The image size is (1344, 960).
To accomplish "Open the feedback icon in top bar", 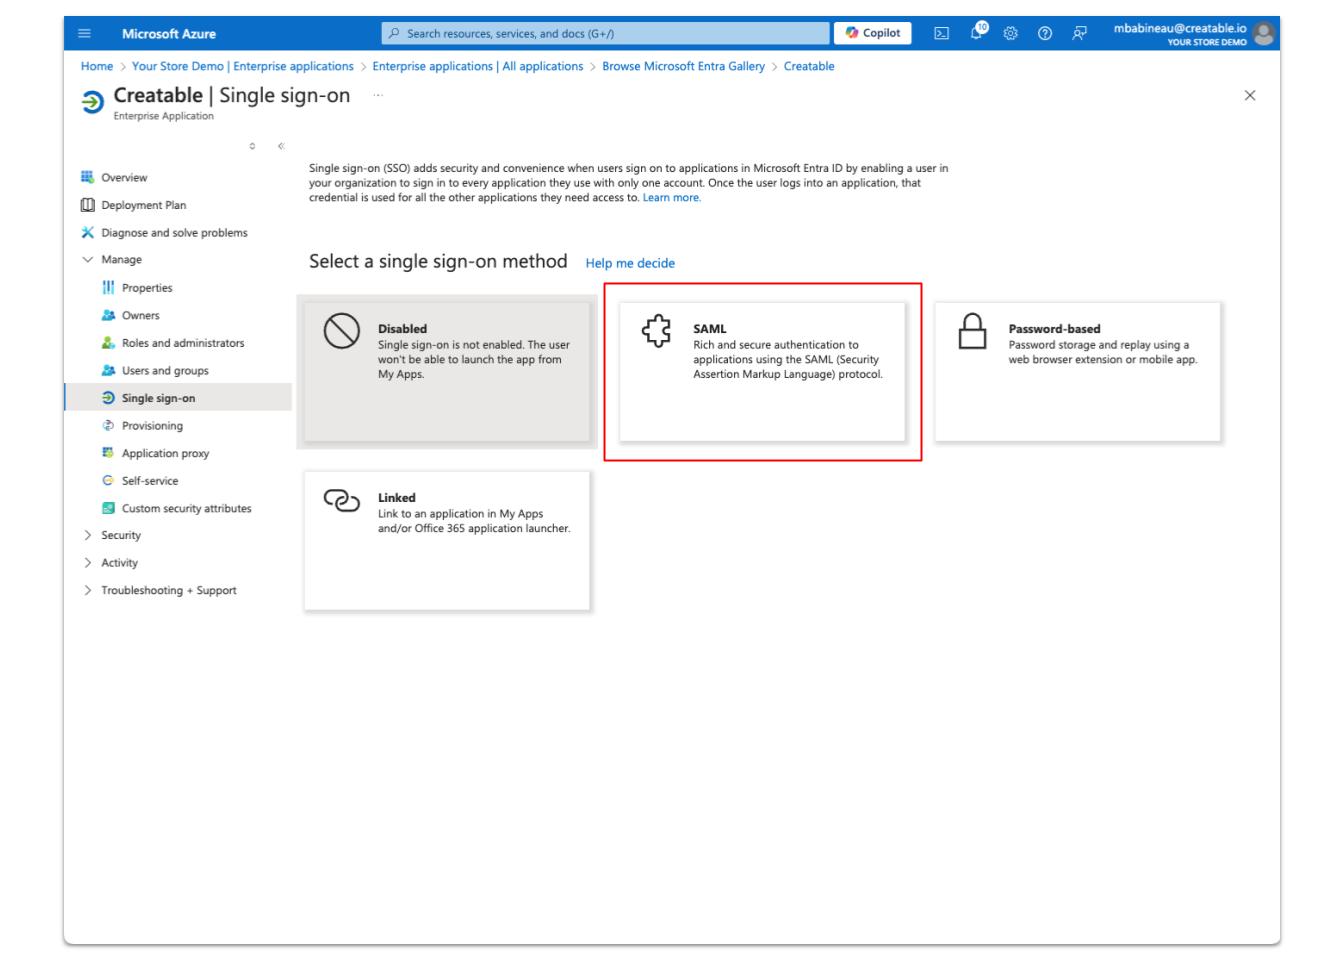I will pos(1079,33).
